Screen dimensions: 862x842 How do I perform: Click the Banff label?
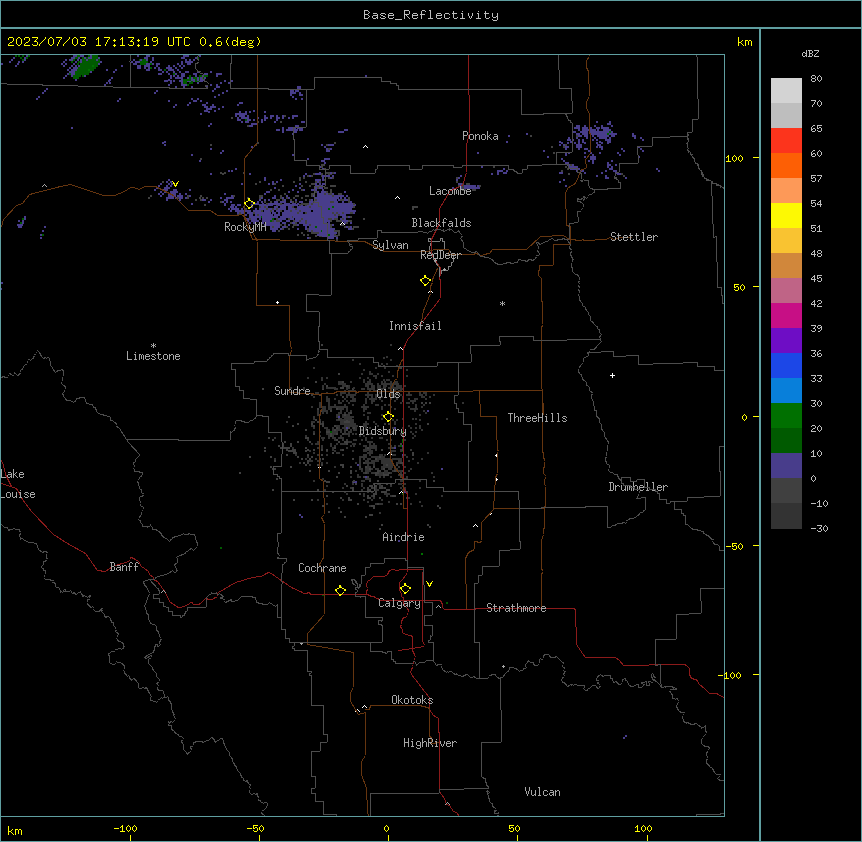[x=124, y=567]
